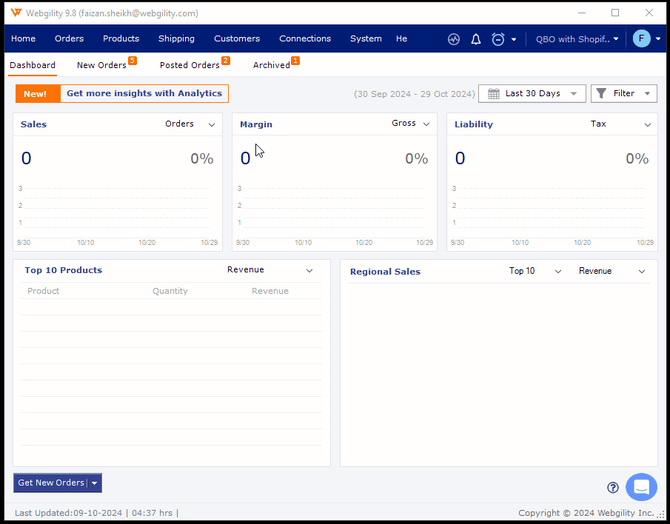This screenshot has height=524, width=670.
Task: Click the help question mark icon
Action: click(x=613, y=488)
